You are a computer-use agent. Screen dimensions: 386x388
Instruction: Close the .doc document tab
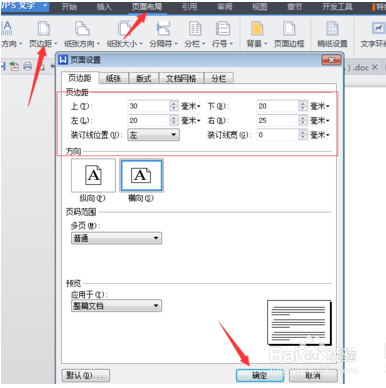tap(375, 67)
